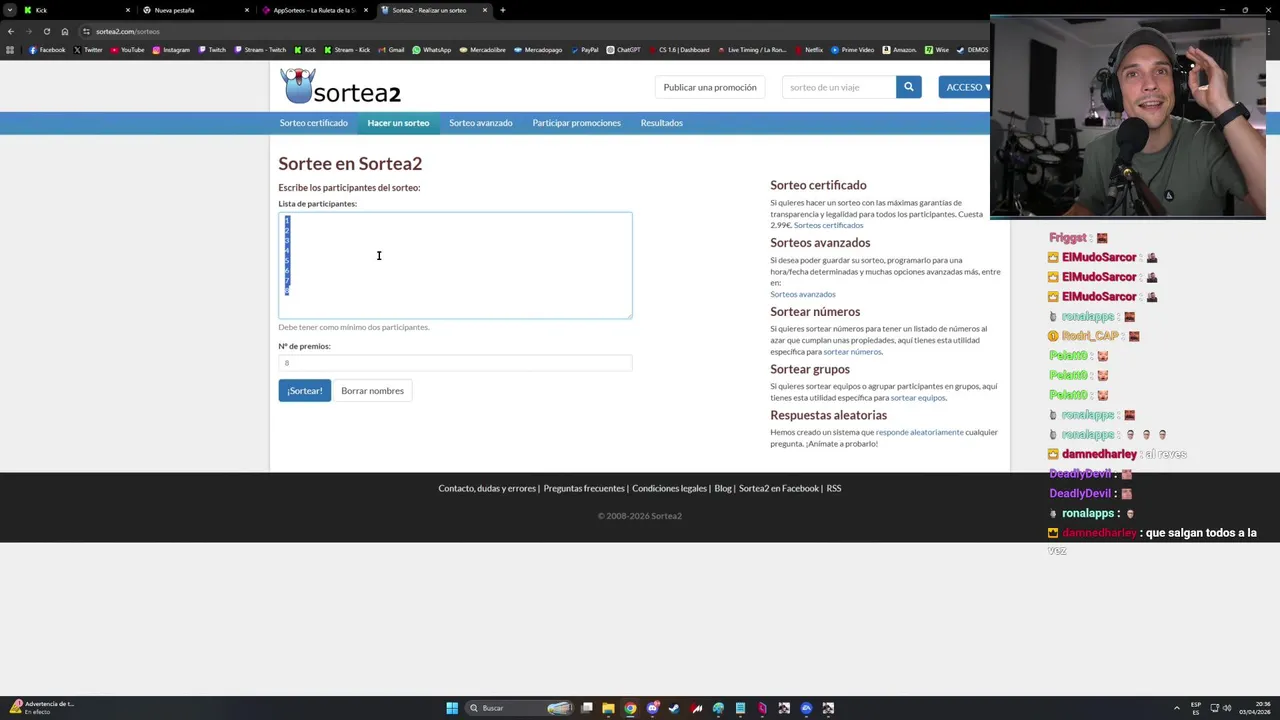The height and width of the screenshot is (720, 1280).
Task: Open the tab search dropdown arrow
Action: click(10, 10)
